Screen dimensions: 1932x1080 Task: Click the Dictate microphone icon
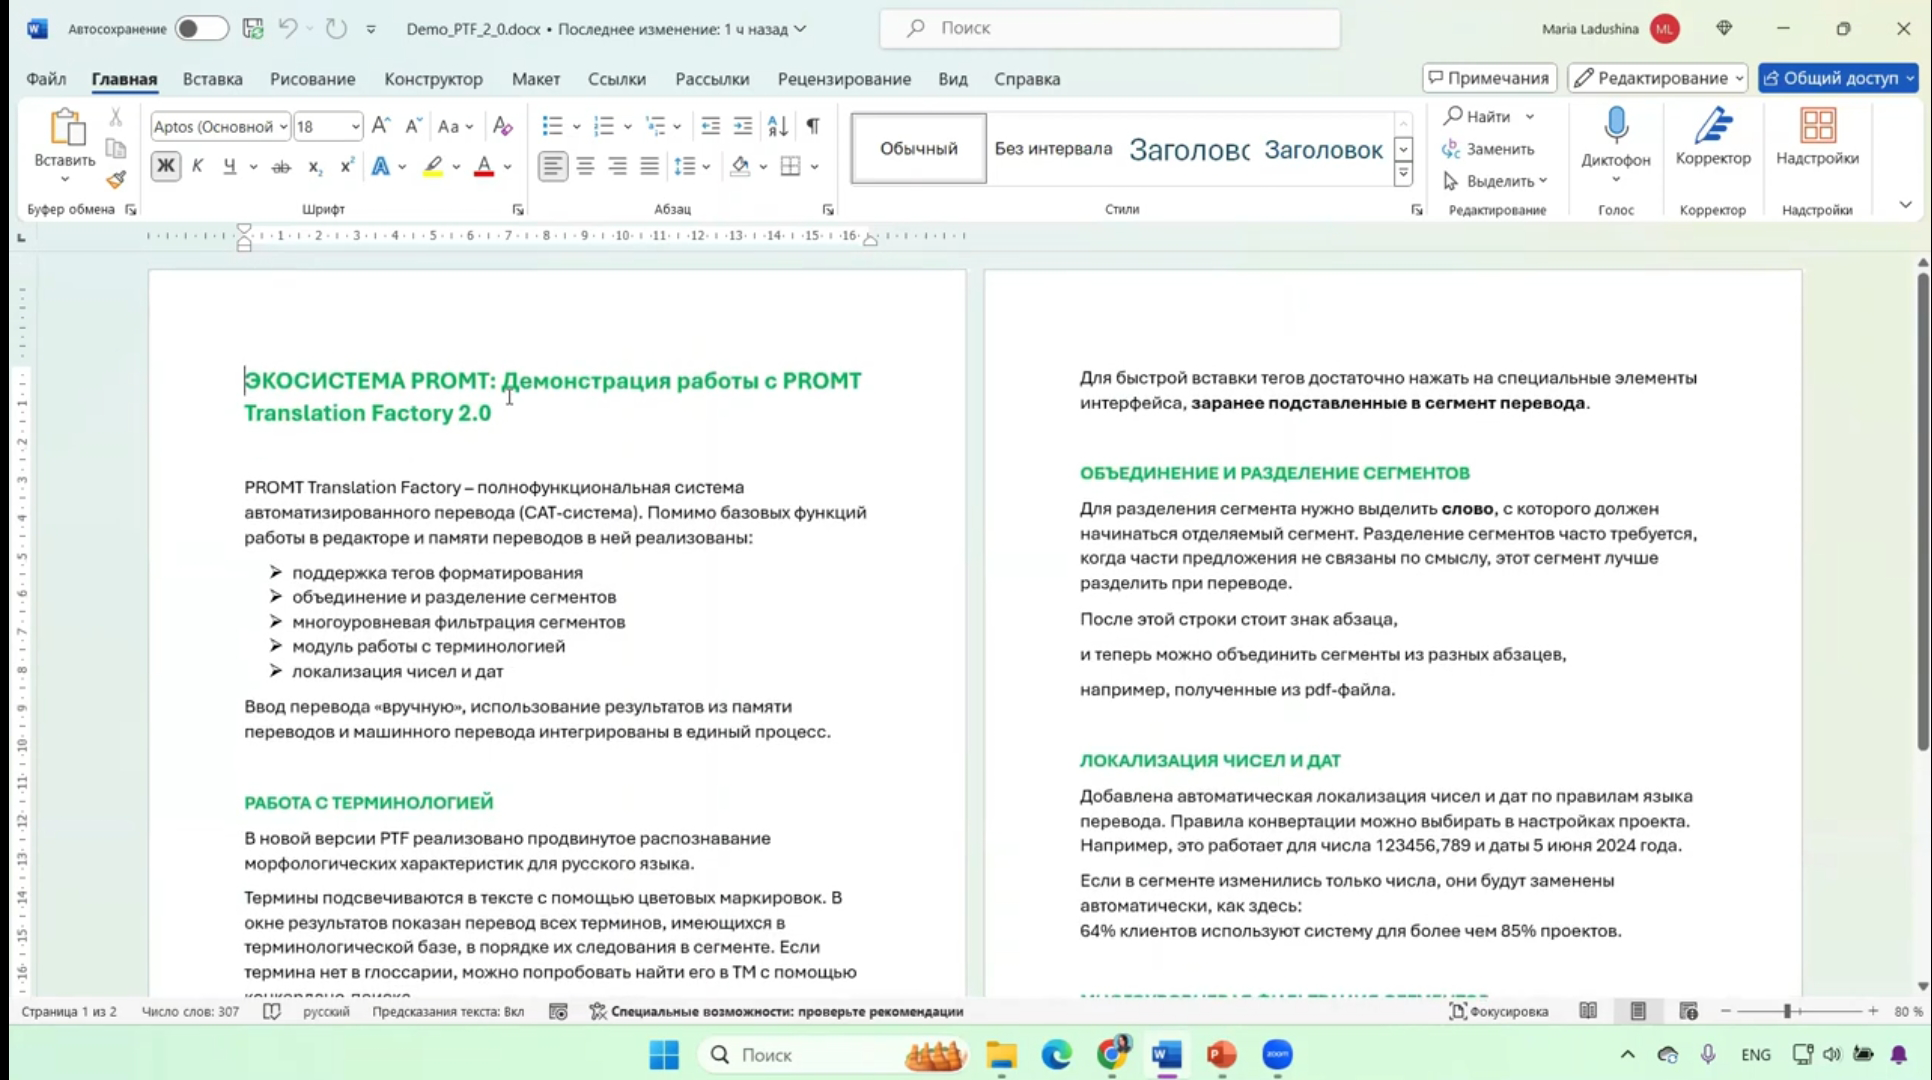[1615, 127]
